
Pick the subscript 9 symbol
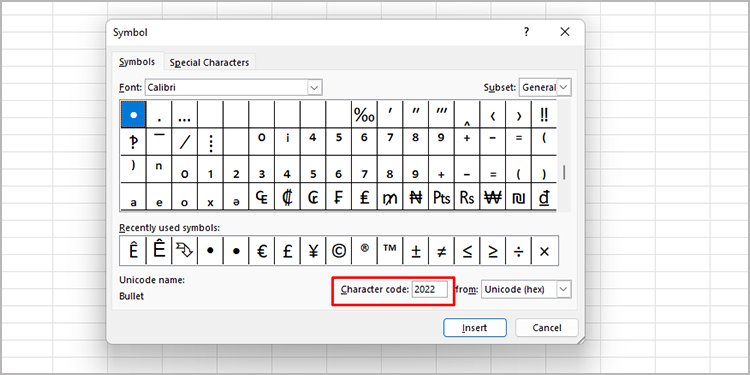416,169
